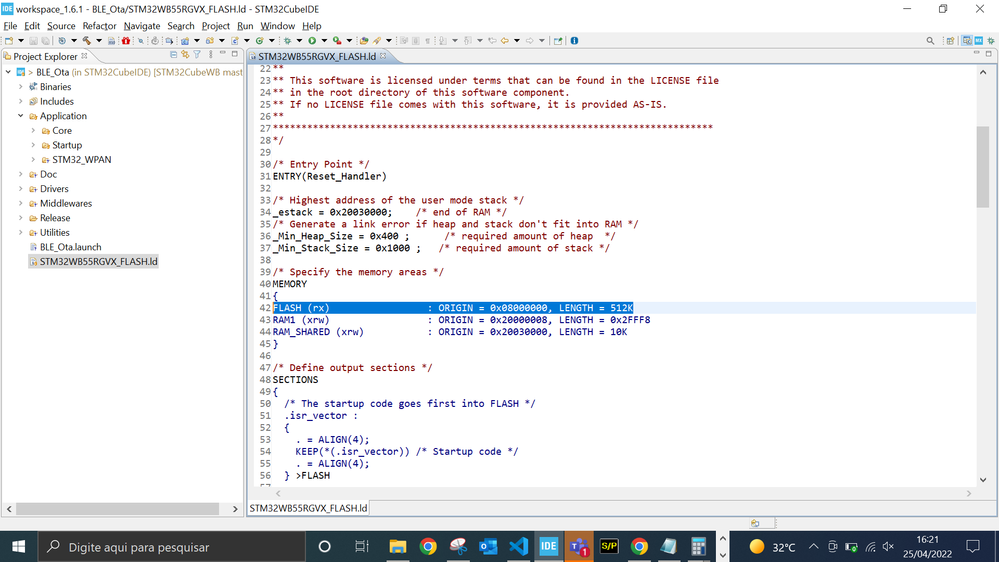The width and height of the screenshot is (999, 562).
Task: Select the STM32WB55RGVX_FLASH.ld editor tab
Action: click(x=317, y=56)
